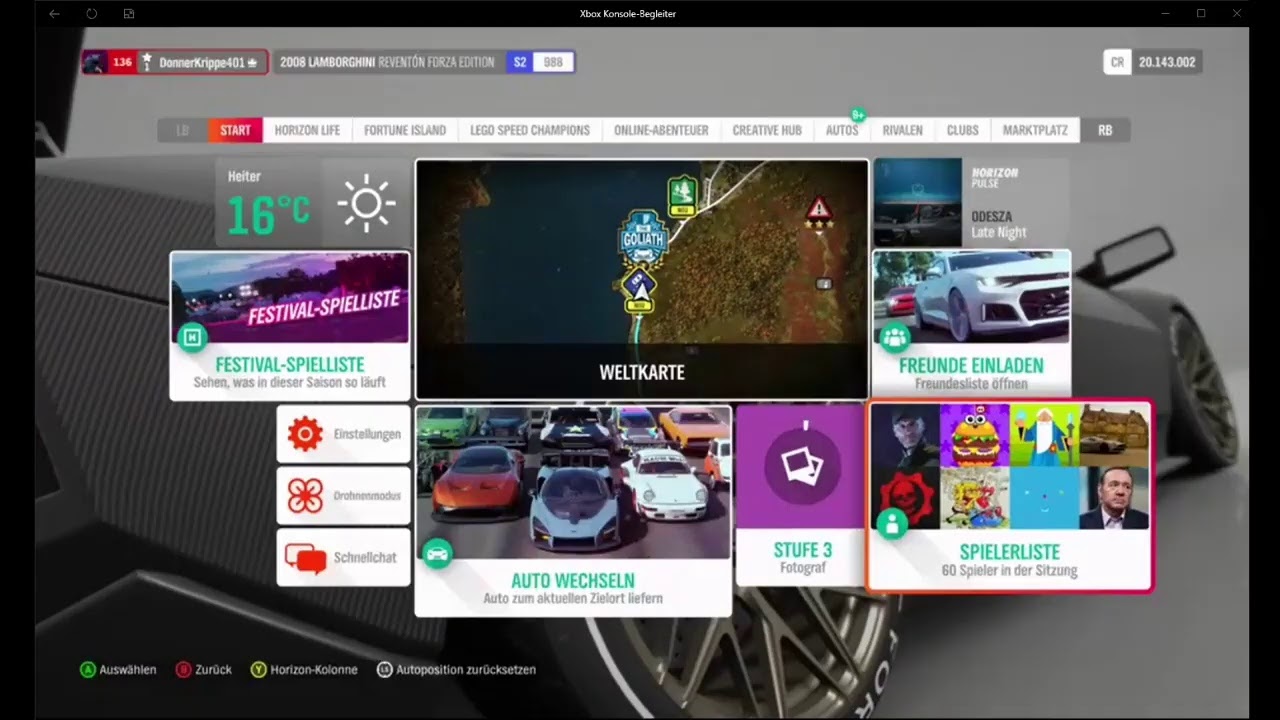This screenshot has width=1280, height=720.
Task: Click the save-screenshot icon in title bar
Action: click(129, 14)
